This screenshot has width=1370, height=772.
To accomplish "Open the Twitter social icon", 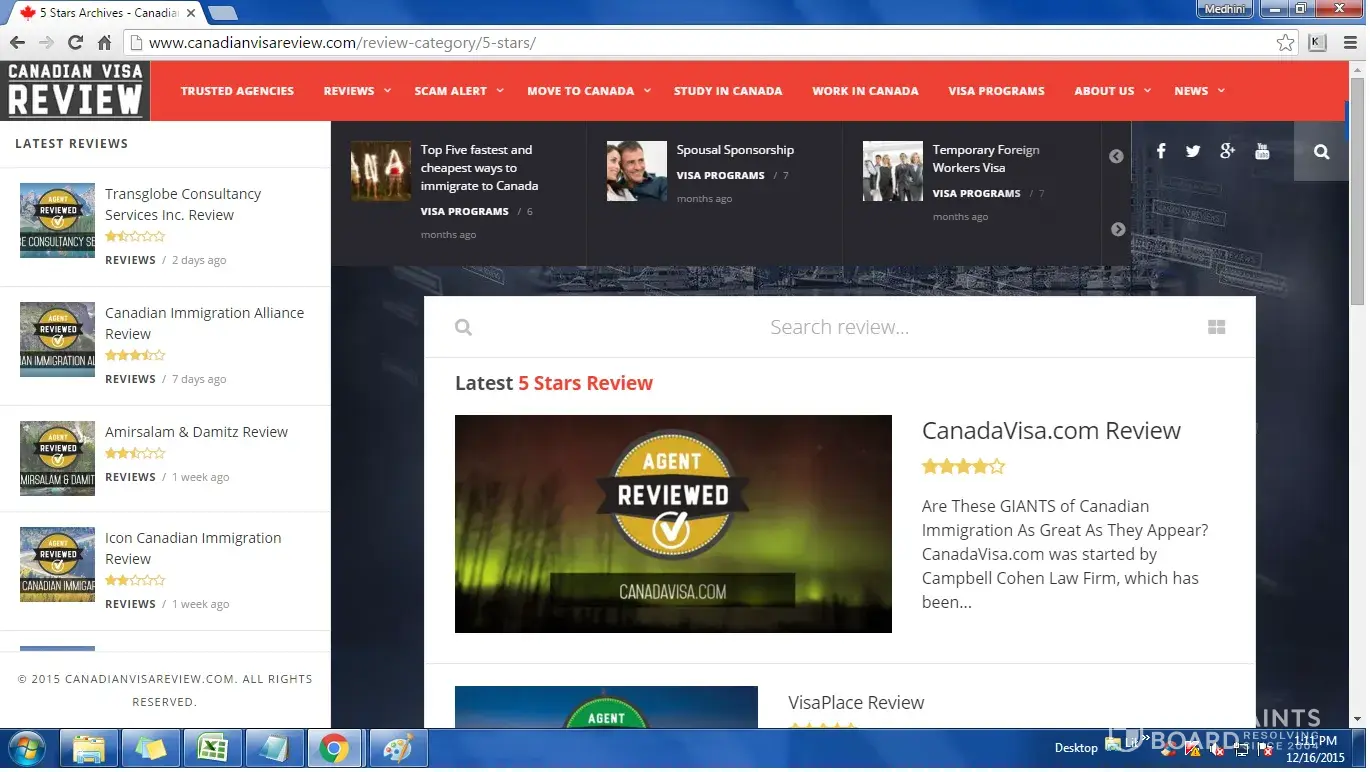I will [1193, 151].
